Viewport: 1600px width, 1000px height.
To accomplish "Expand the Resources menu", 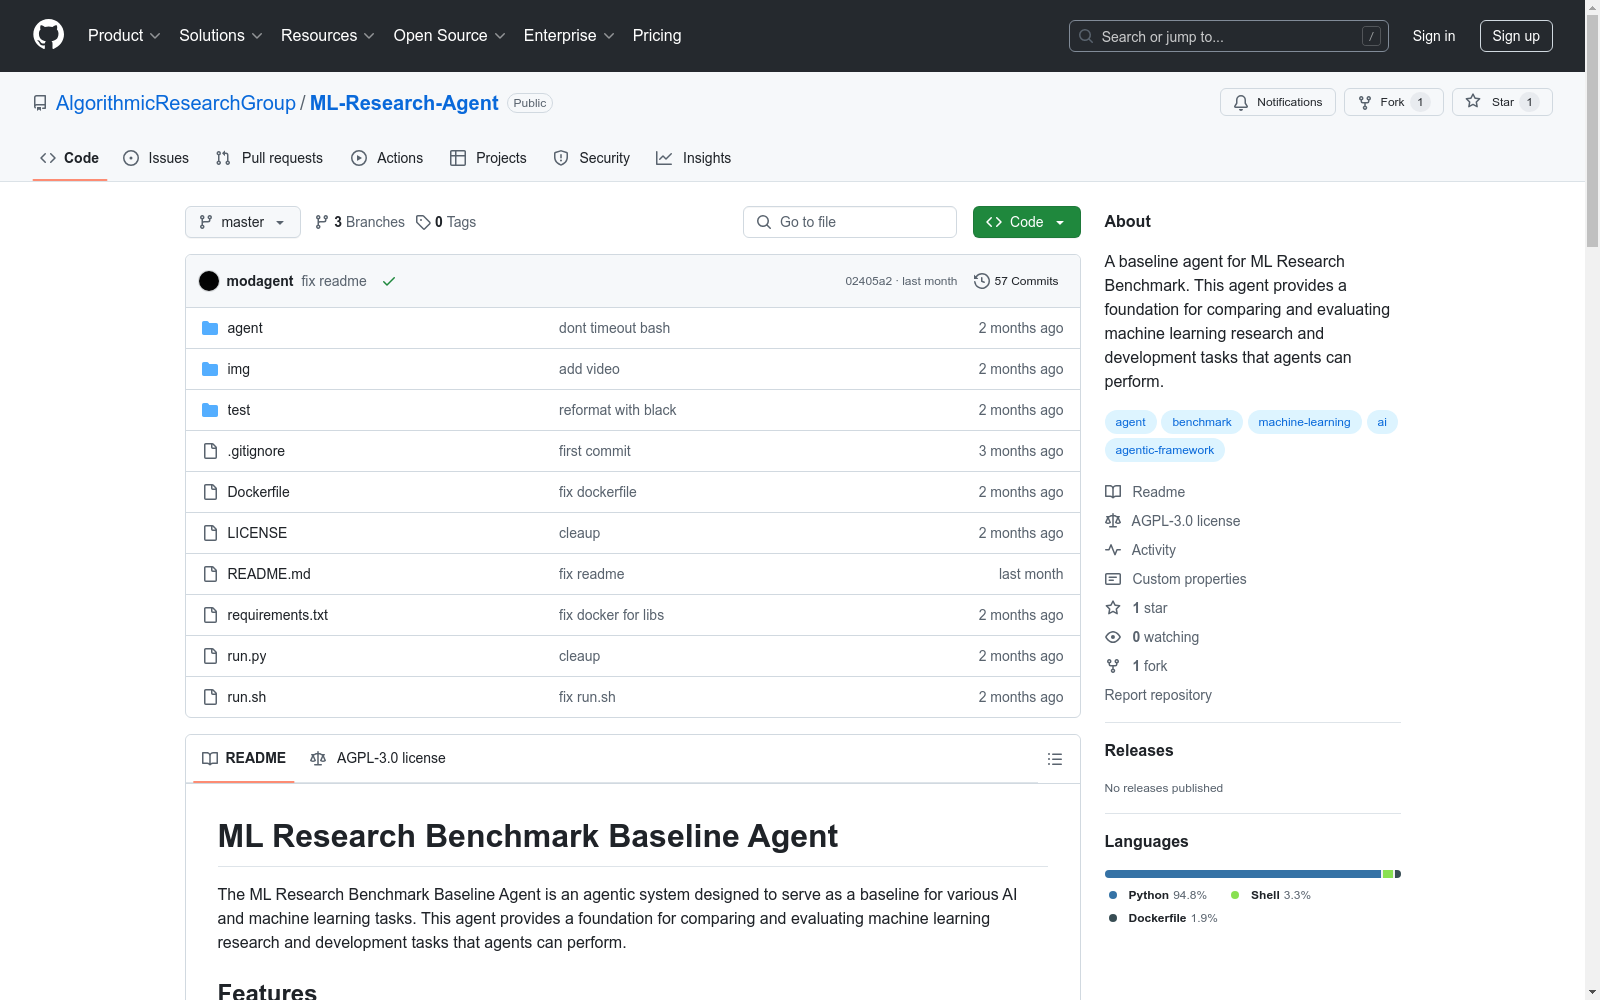I will pos(328,36).
